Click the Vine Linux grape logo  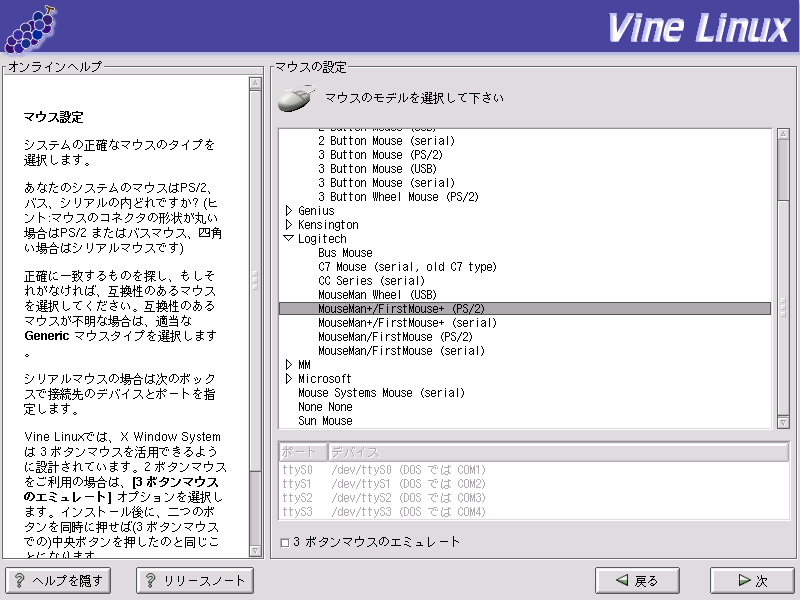30,30
